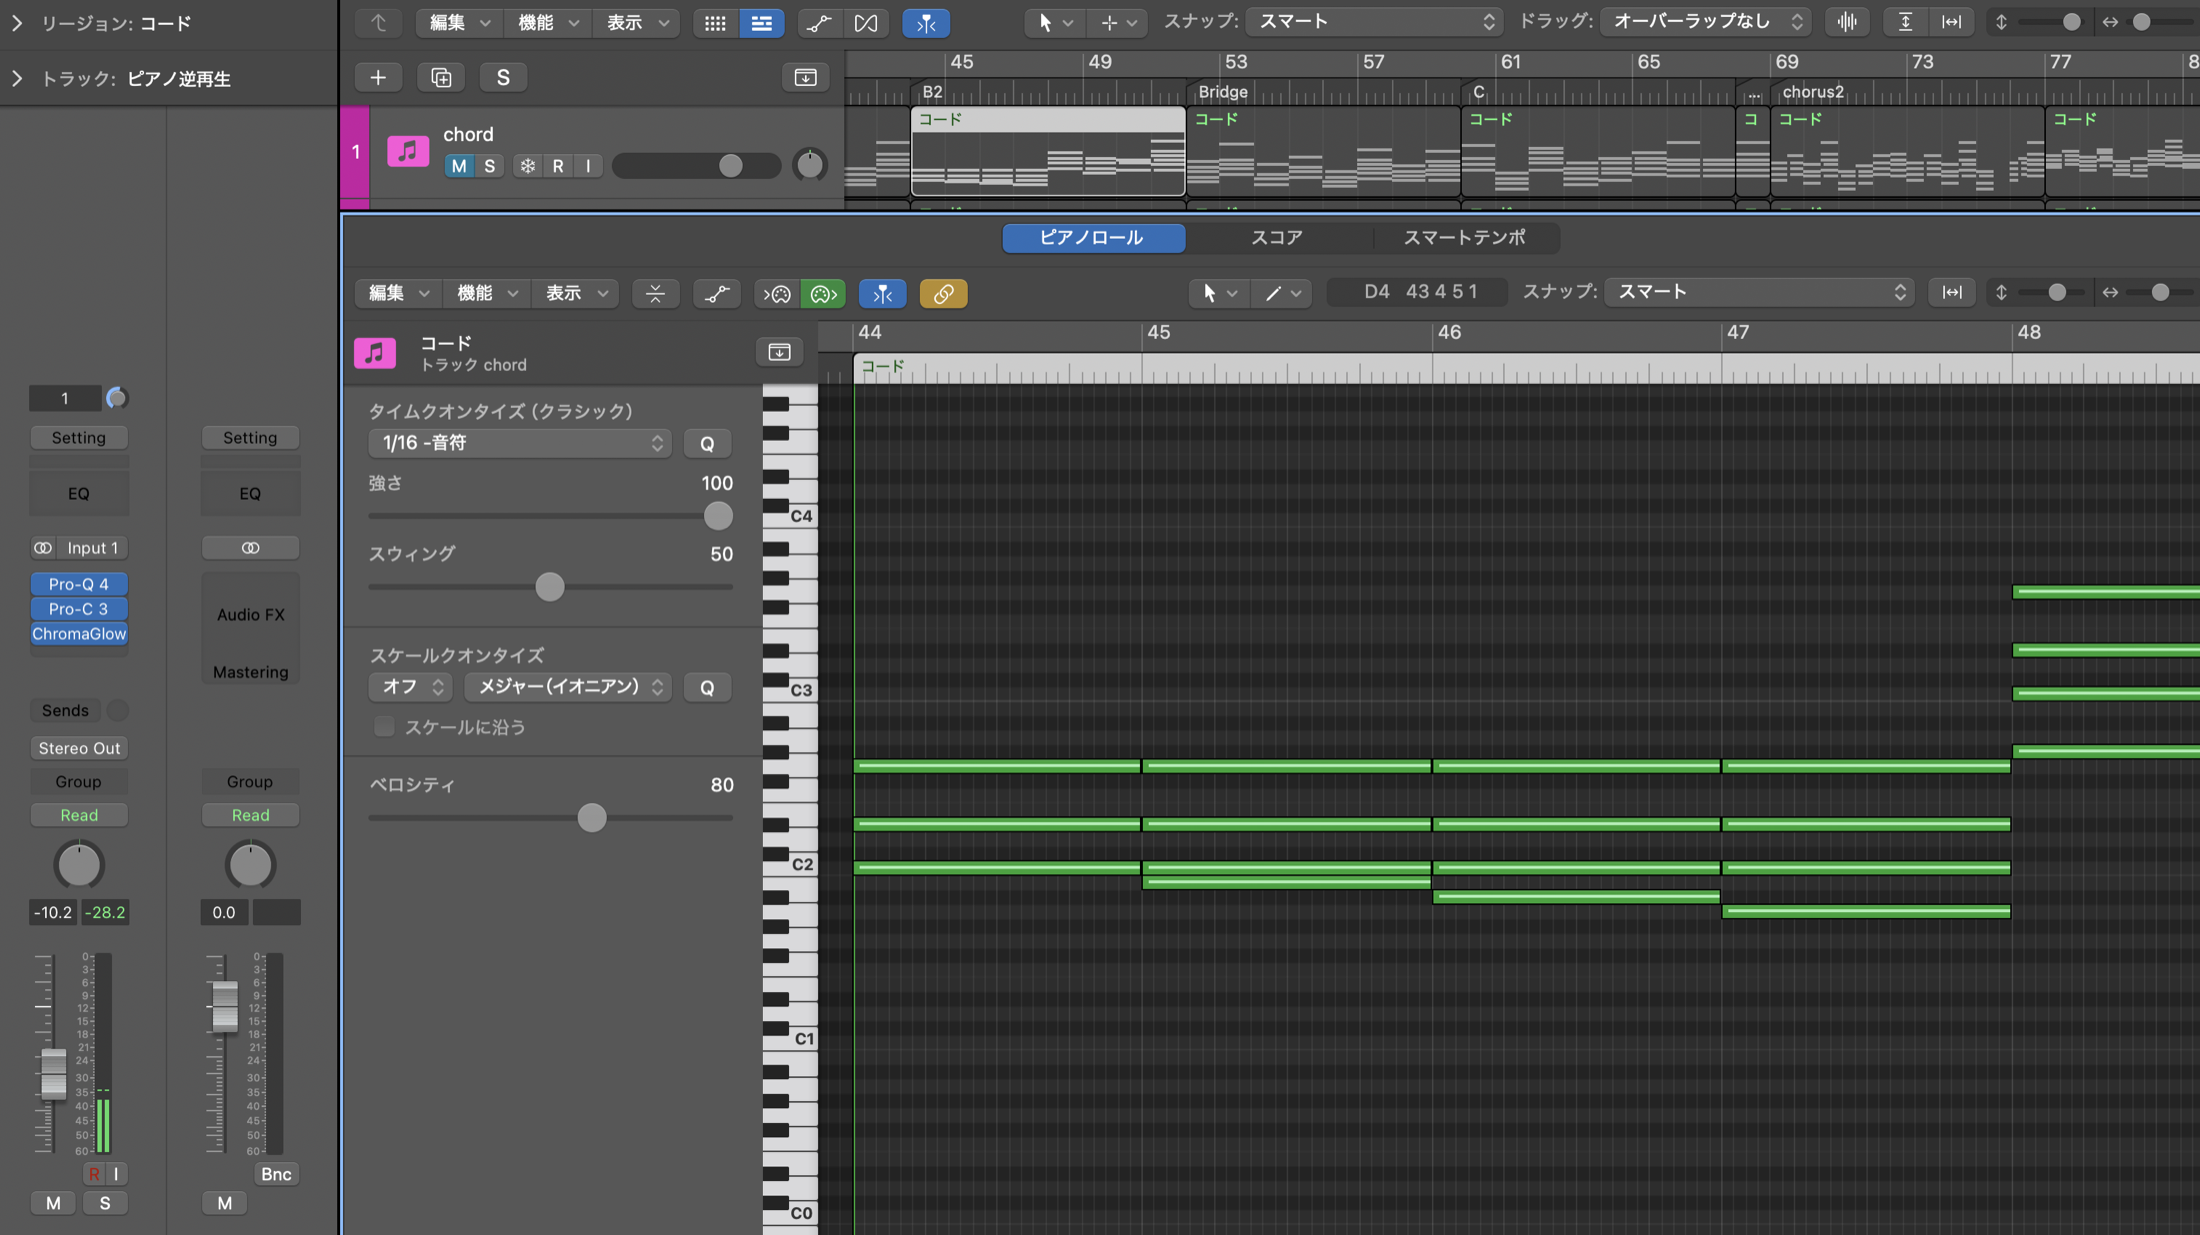Switch to the ピアノロール tab
The image size is (2200, 1235).
[x=1093, y=238]
